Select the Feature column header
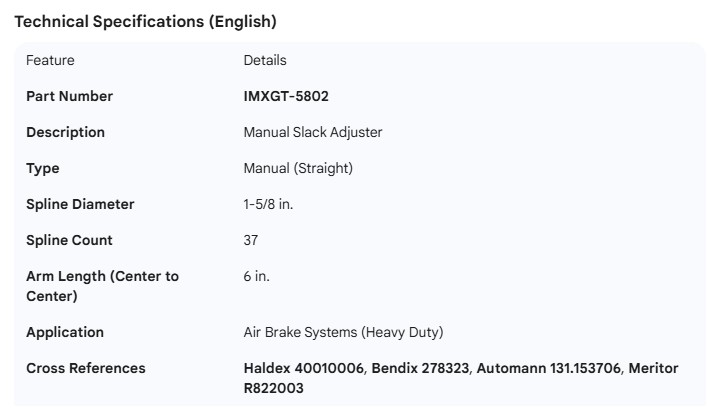Image resolution: width=708 pixels, height=409 pixels. [50, 60]
